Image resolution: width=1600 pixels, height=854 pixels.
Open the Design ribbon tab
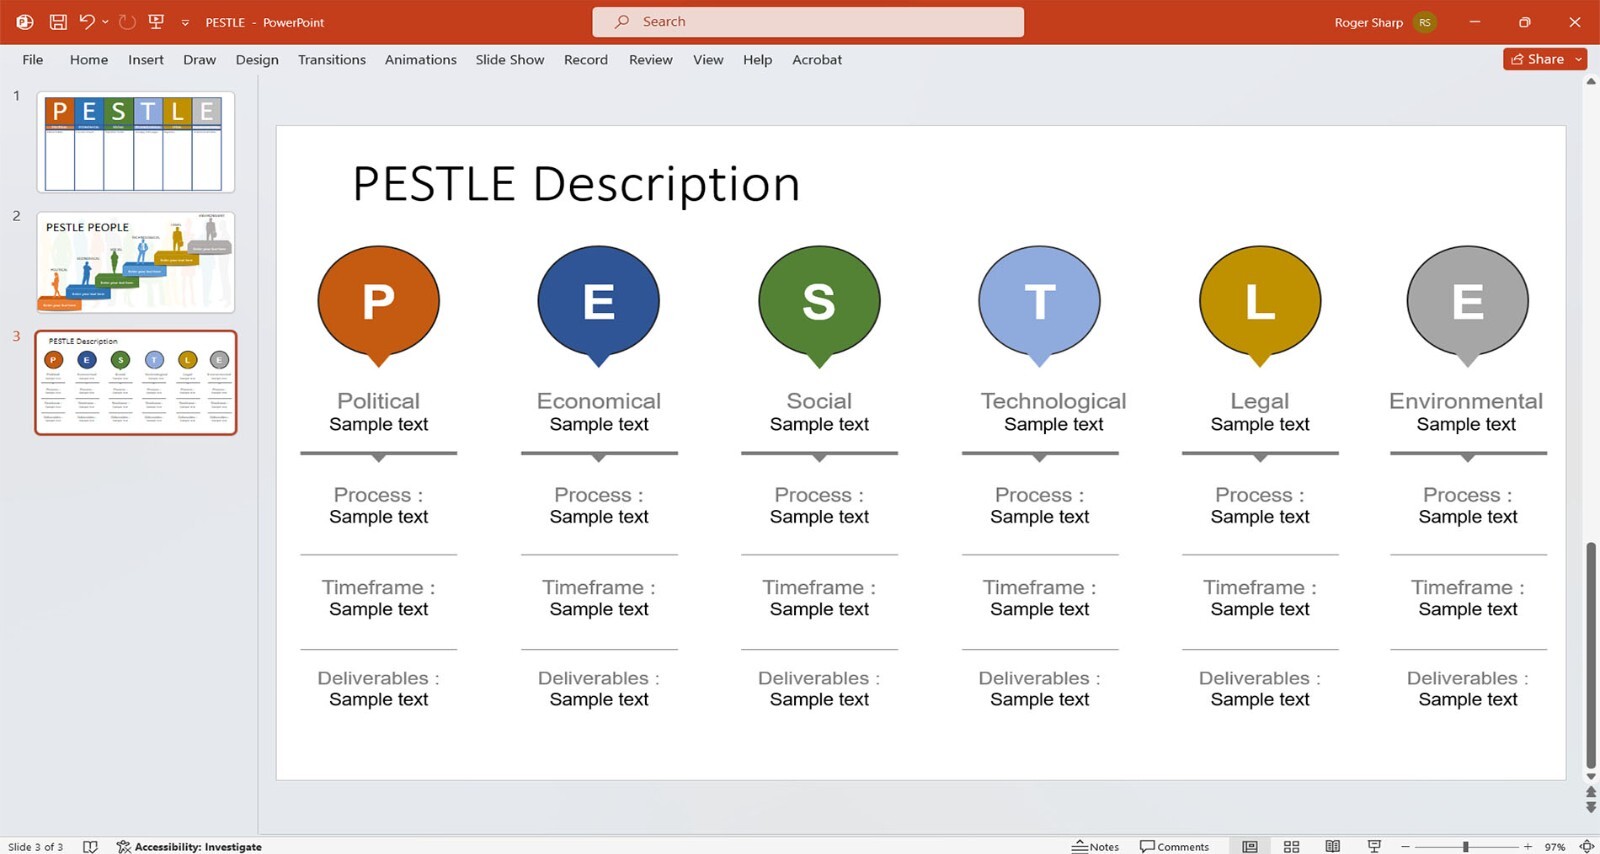point(257,60)
